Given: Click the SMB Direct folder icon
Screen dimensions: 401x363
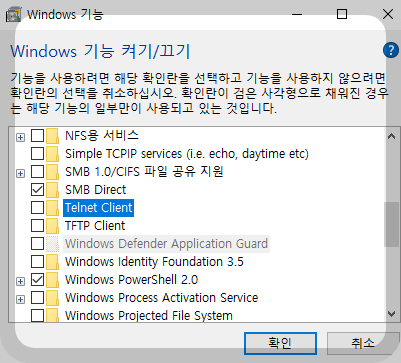Looking at the screenshot, I should (x=52, y=190).
